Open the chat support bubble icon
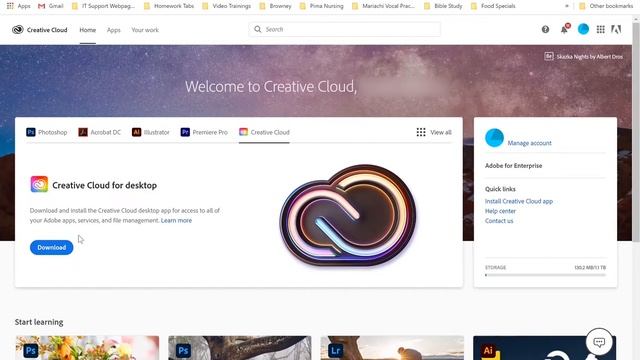This screenshot has height=360, width=640. click(x=599, y=342)
